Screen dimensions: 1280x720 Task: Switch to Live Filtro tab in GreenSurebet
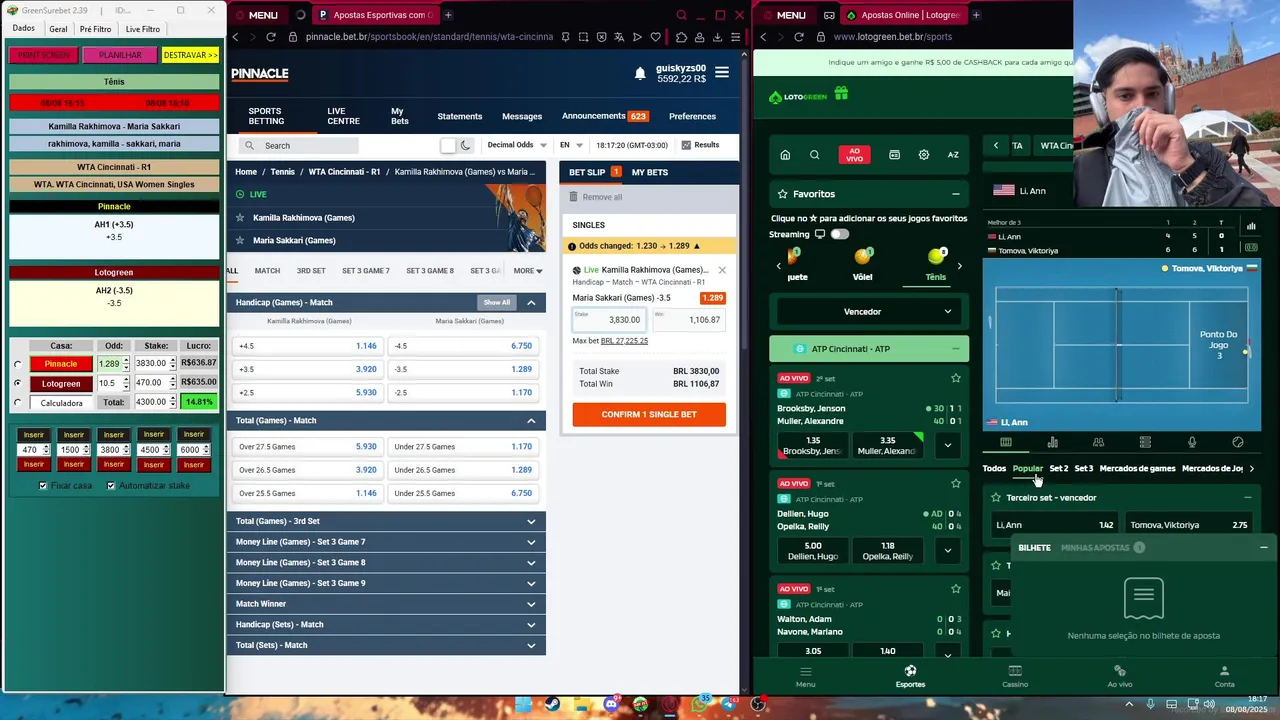tap(143, 29)
